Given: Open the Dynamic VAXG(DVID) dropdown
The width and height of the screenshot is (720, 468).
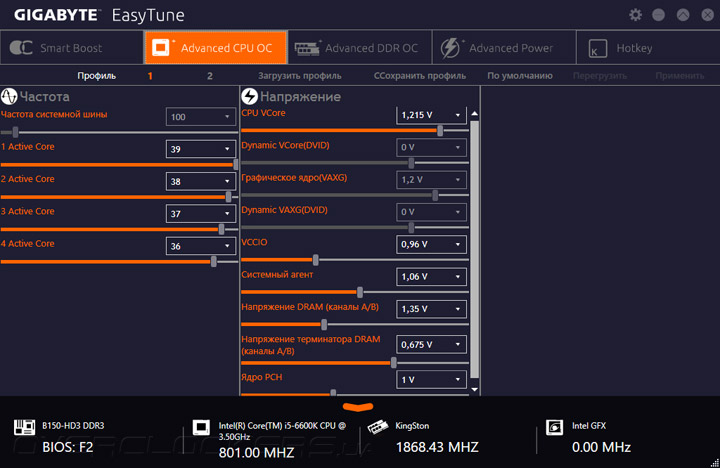Looking at the screenshot, I should (x=431, y=212).
